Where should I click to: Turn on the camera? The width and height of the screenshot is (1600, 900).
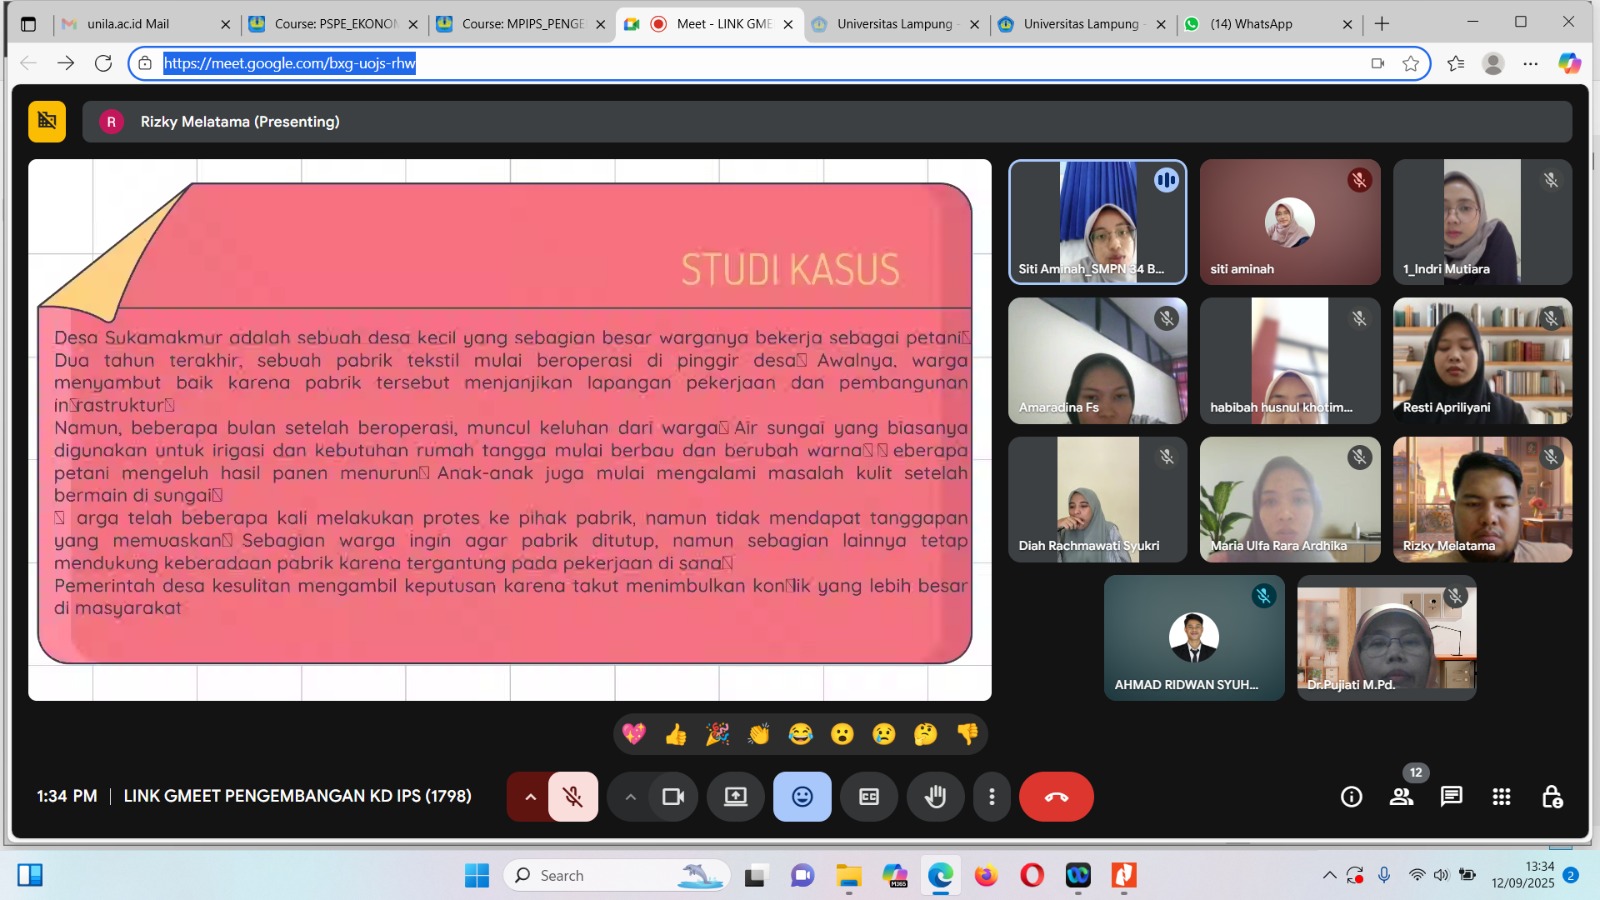point(673,797)
